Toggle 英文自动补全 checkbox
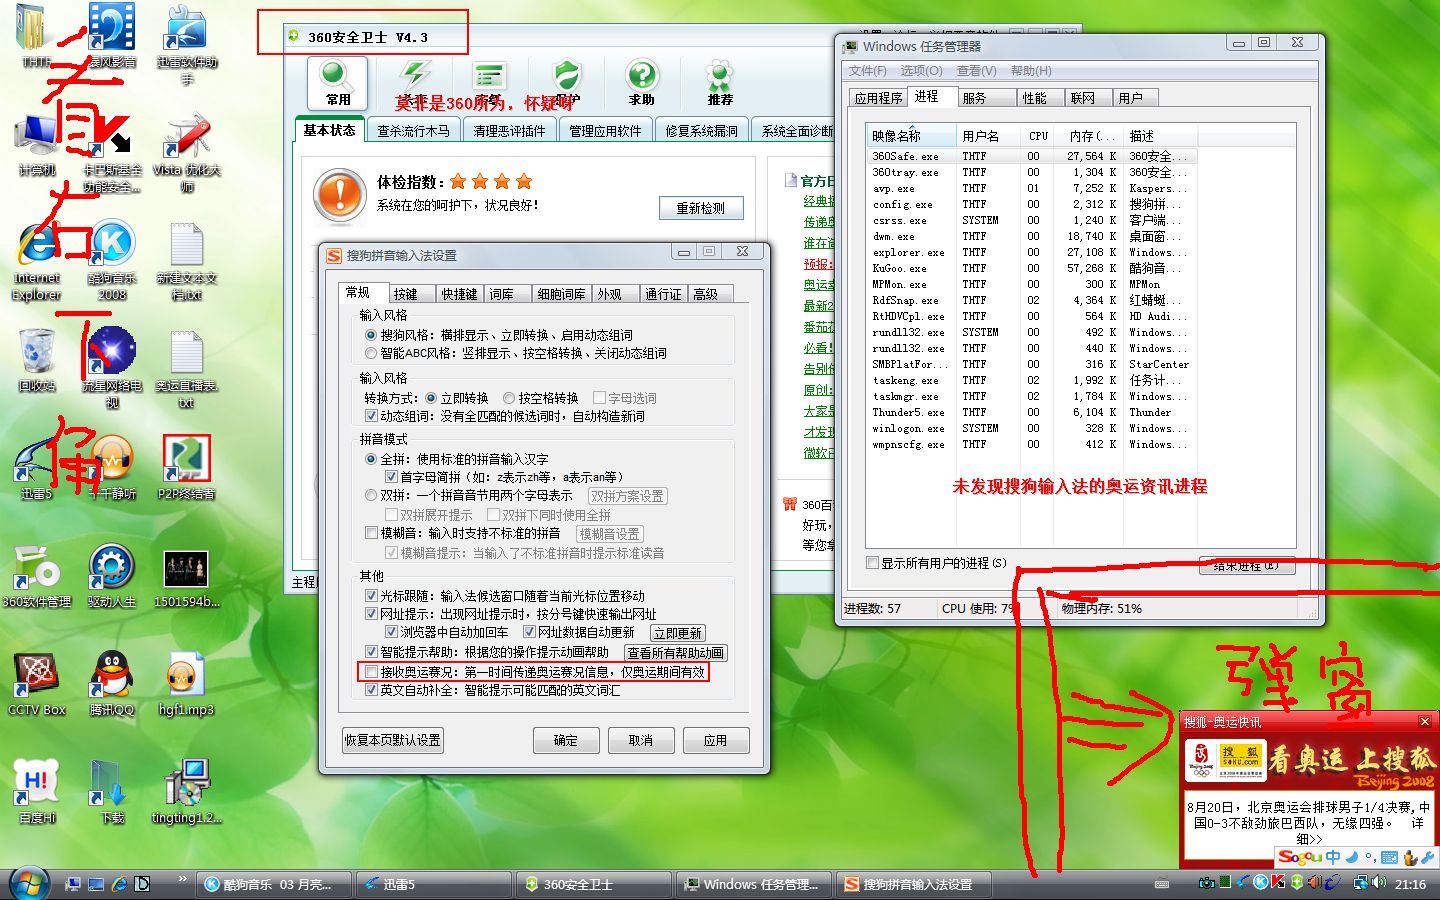The image size is (1440, 900). [371, 690]
